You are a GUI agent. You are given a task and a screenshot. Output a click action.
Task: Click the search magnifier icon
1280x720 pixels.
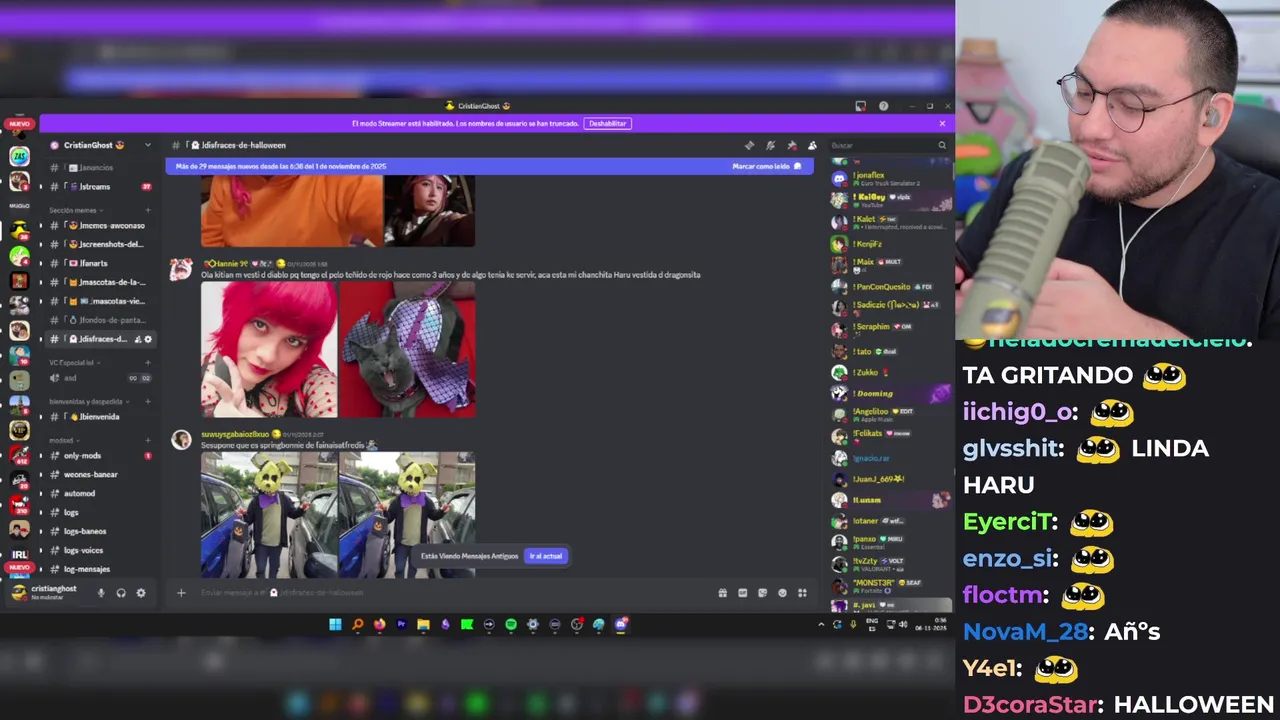pos(941,145)
